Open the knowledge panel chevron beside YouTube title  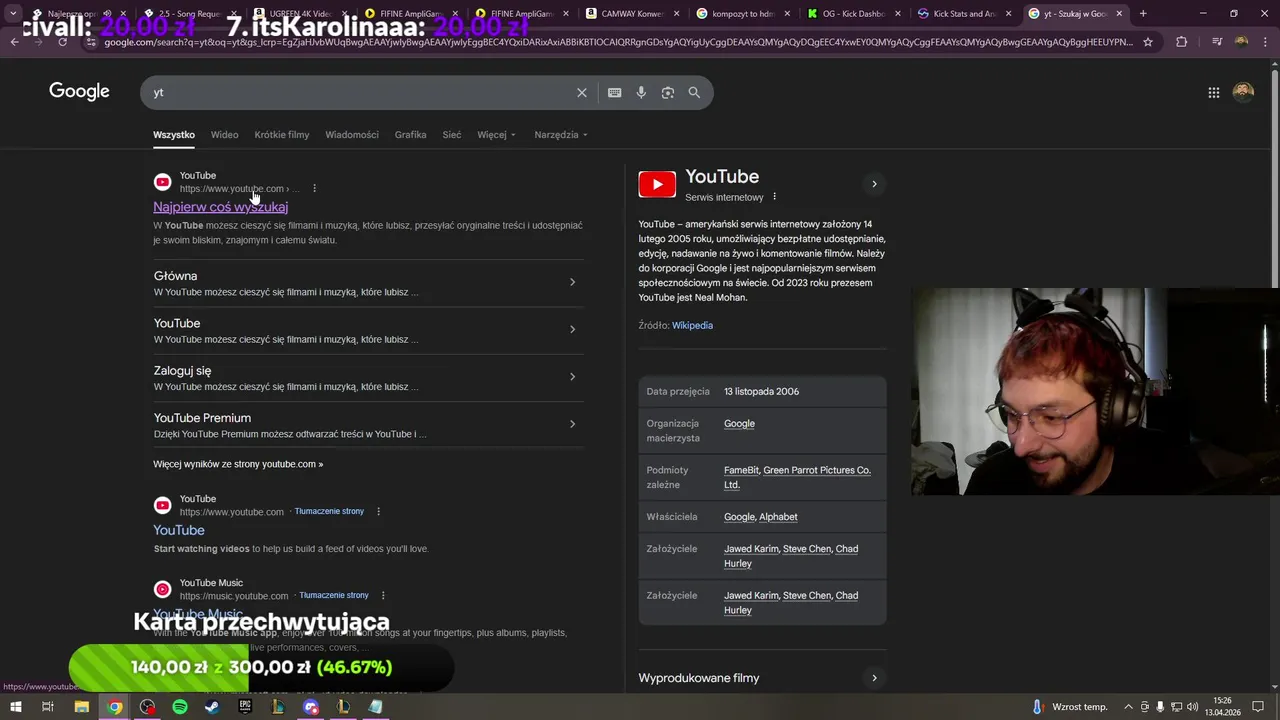click(x=874, y=184)
